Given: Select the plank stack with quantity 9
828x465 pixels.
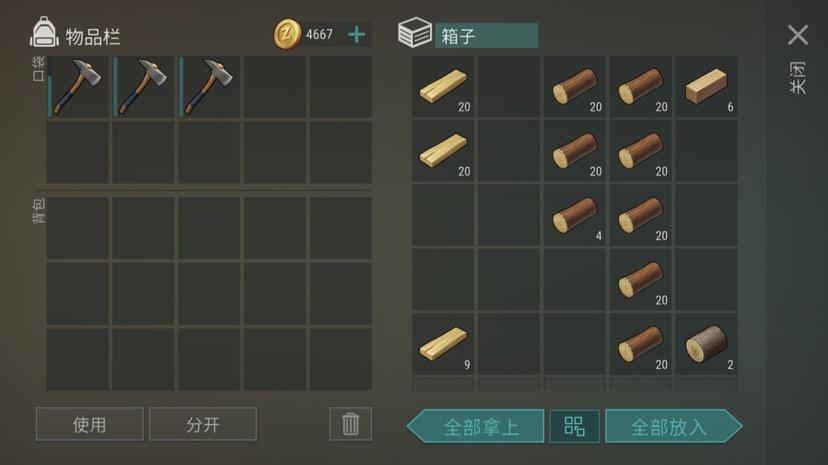Looking at the screenshot, I should click(x=443, y=344).
